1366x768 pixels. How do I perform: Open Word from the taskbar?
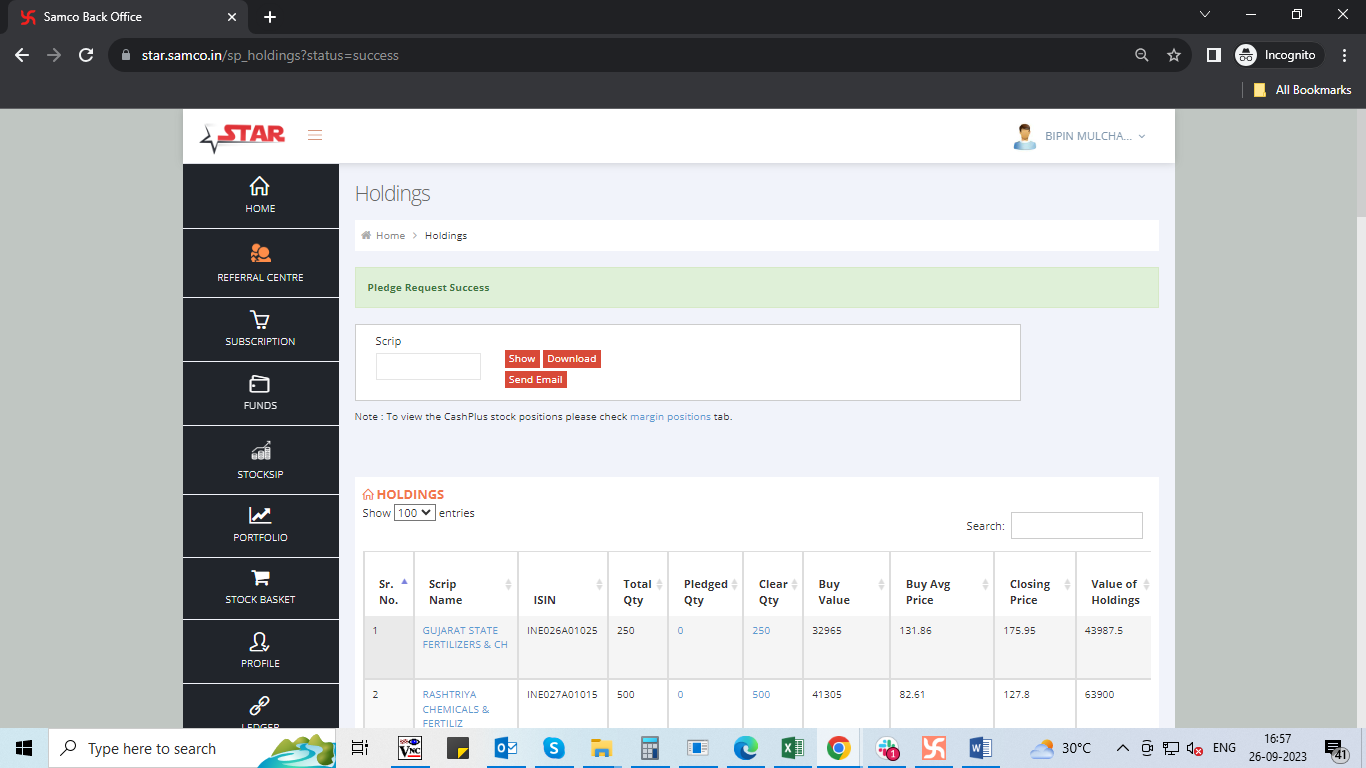981,748
